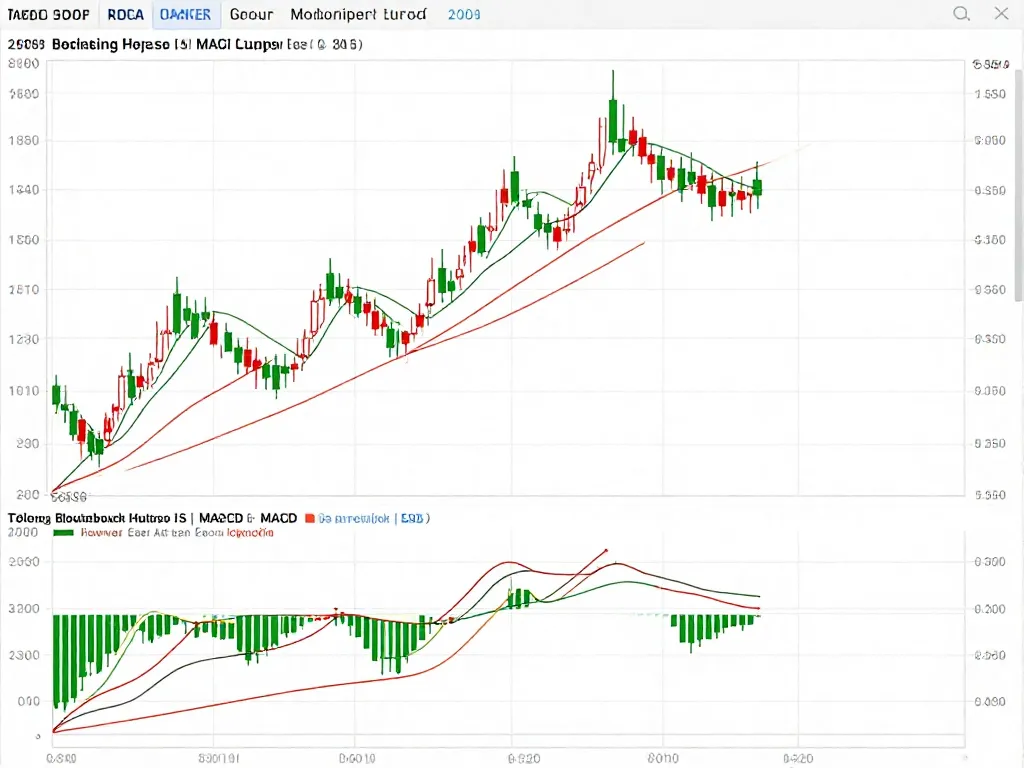1024x768 pixels.
Task: Click the MACD panel title label
Action: pyautogui.click(x=152, y=519)
